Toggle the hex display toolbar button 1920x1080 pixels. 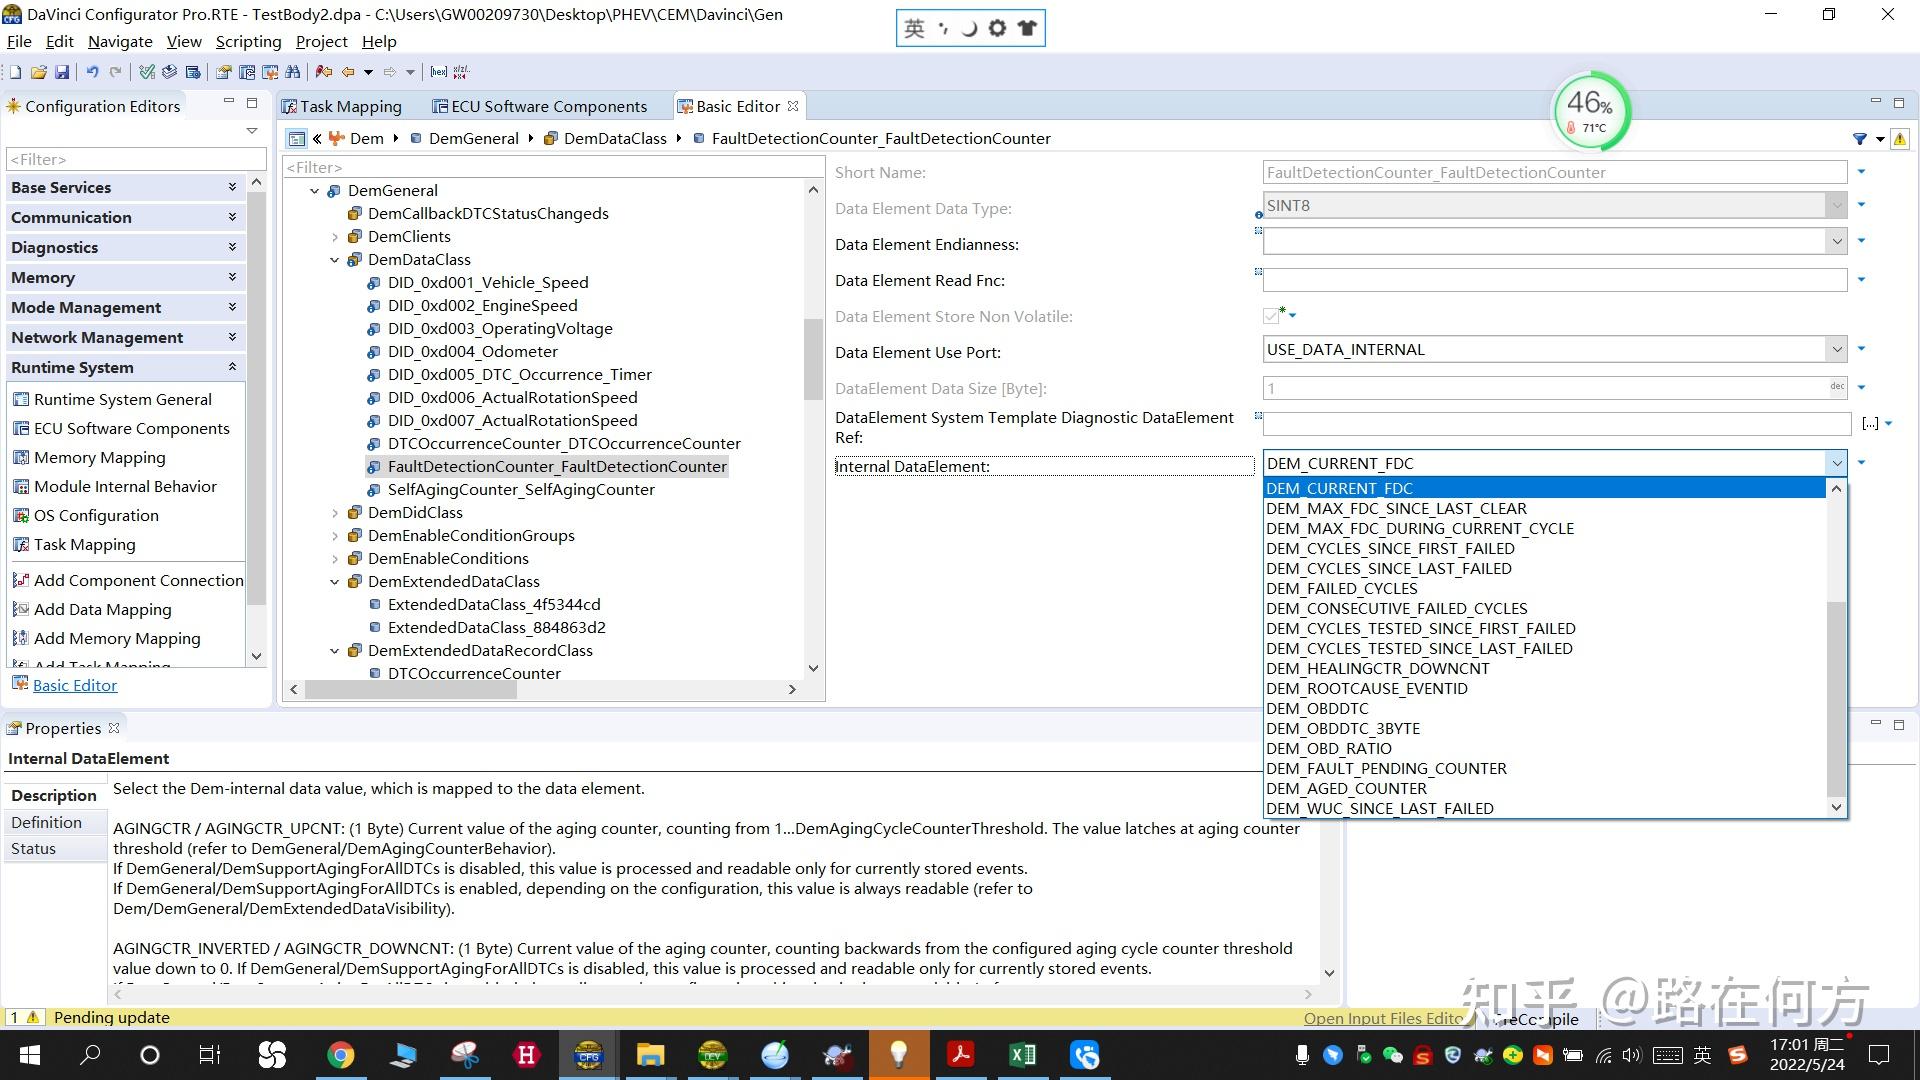point(438,72)
